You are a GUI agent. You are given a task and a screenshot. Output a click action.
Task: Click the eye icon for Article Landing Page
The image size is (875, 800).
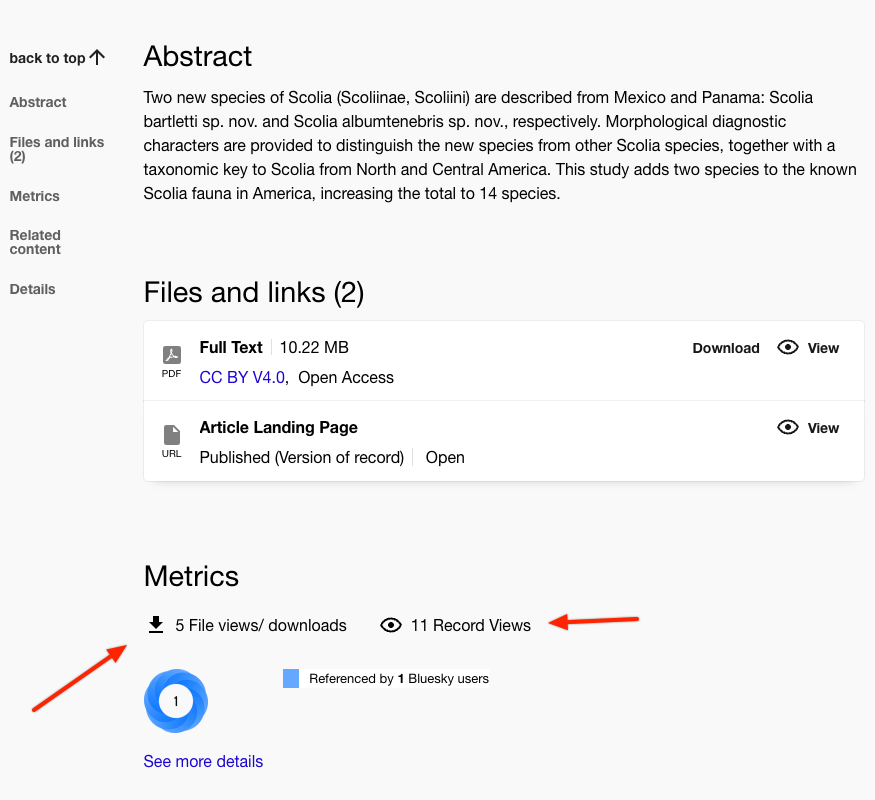pos(788,428)
